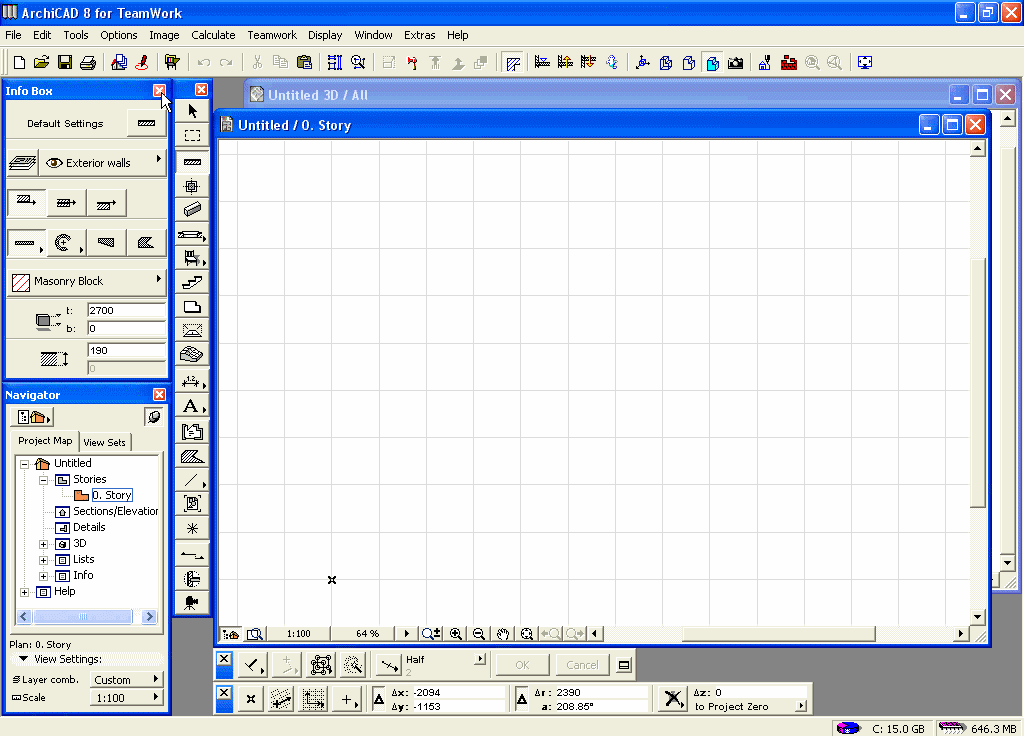Activate the pan hand icon below the plan
The height and width of the screenshot is (736, 1024).
coord(503,634)
